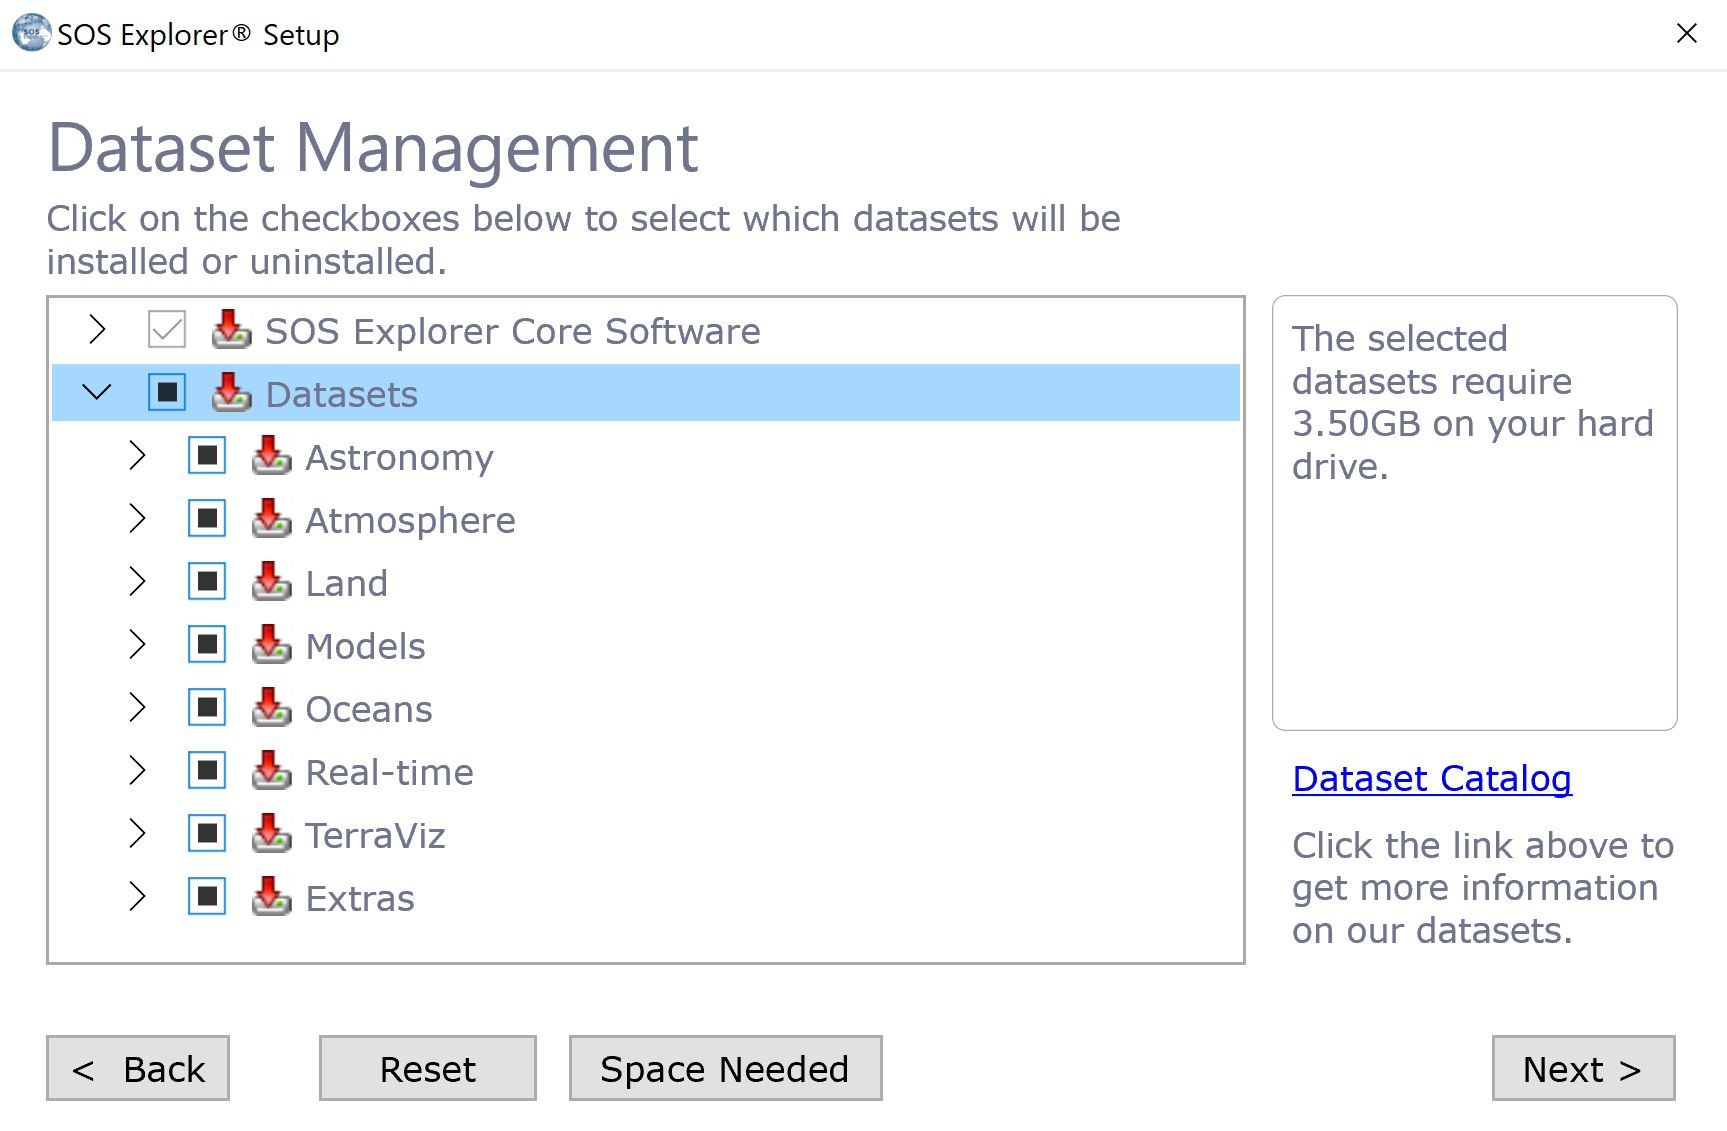
Task: Expand the Astronomy category
Action: [x=137, y=455]
